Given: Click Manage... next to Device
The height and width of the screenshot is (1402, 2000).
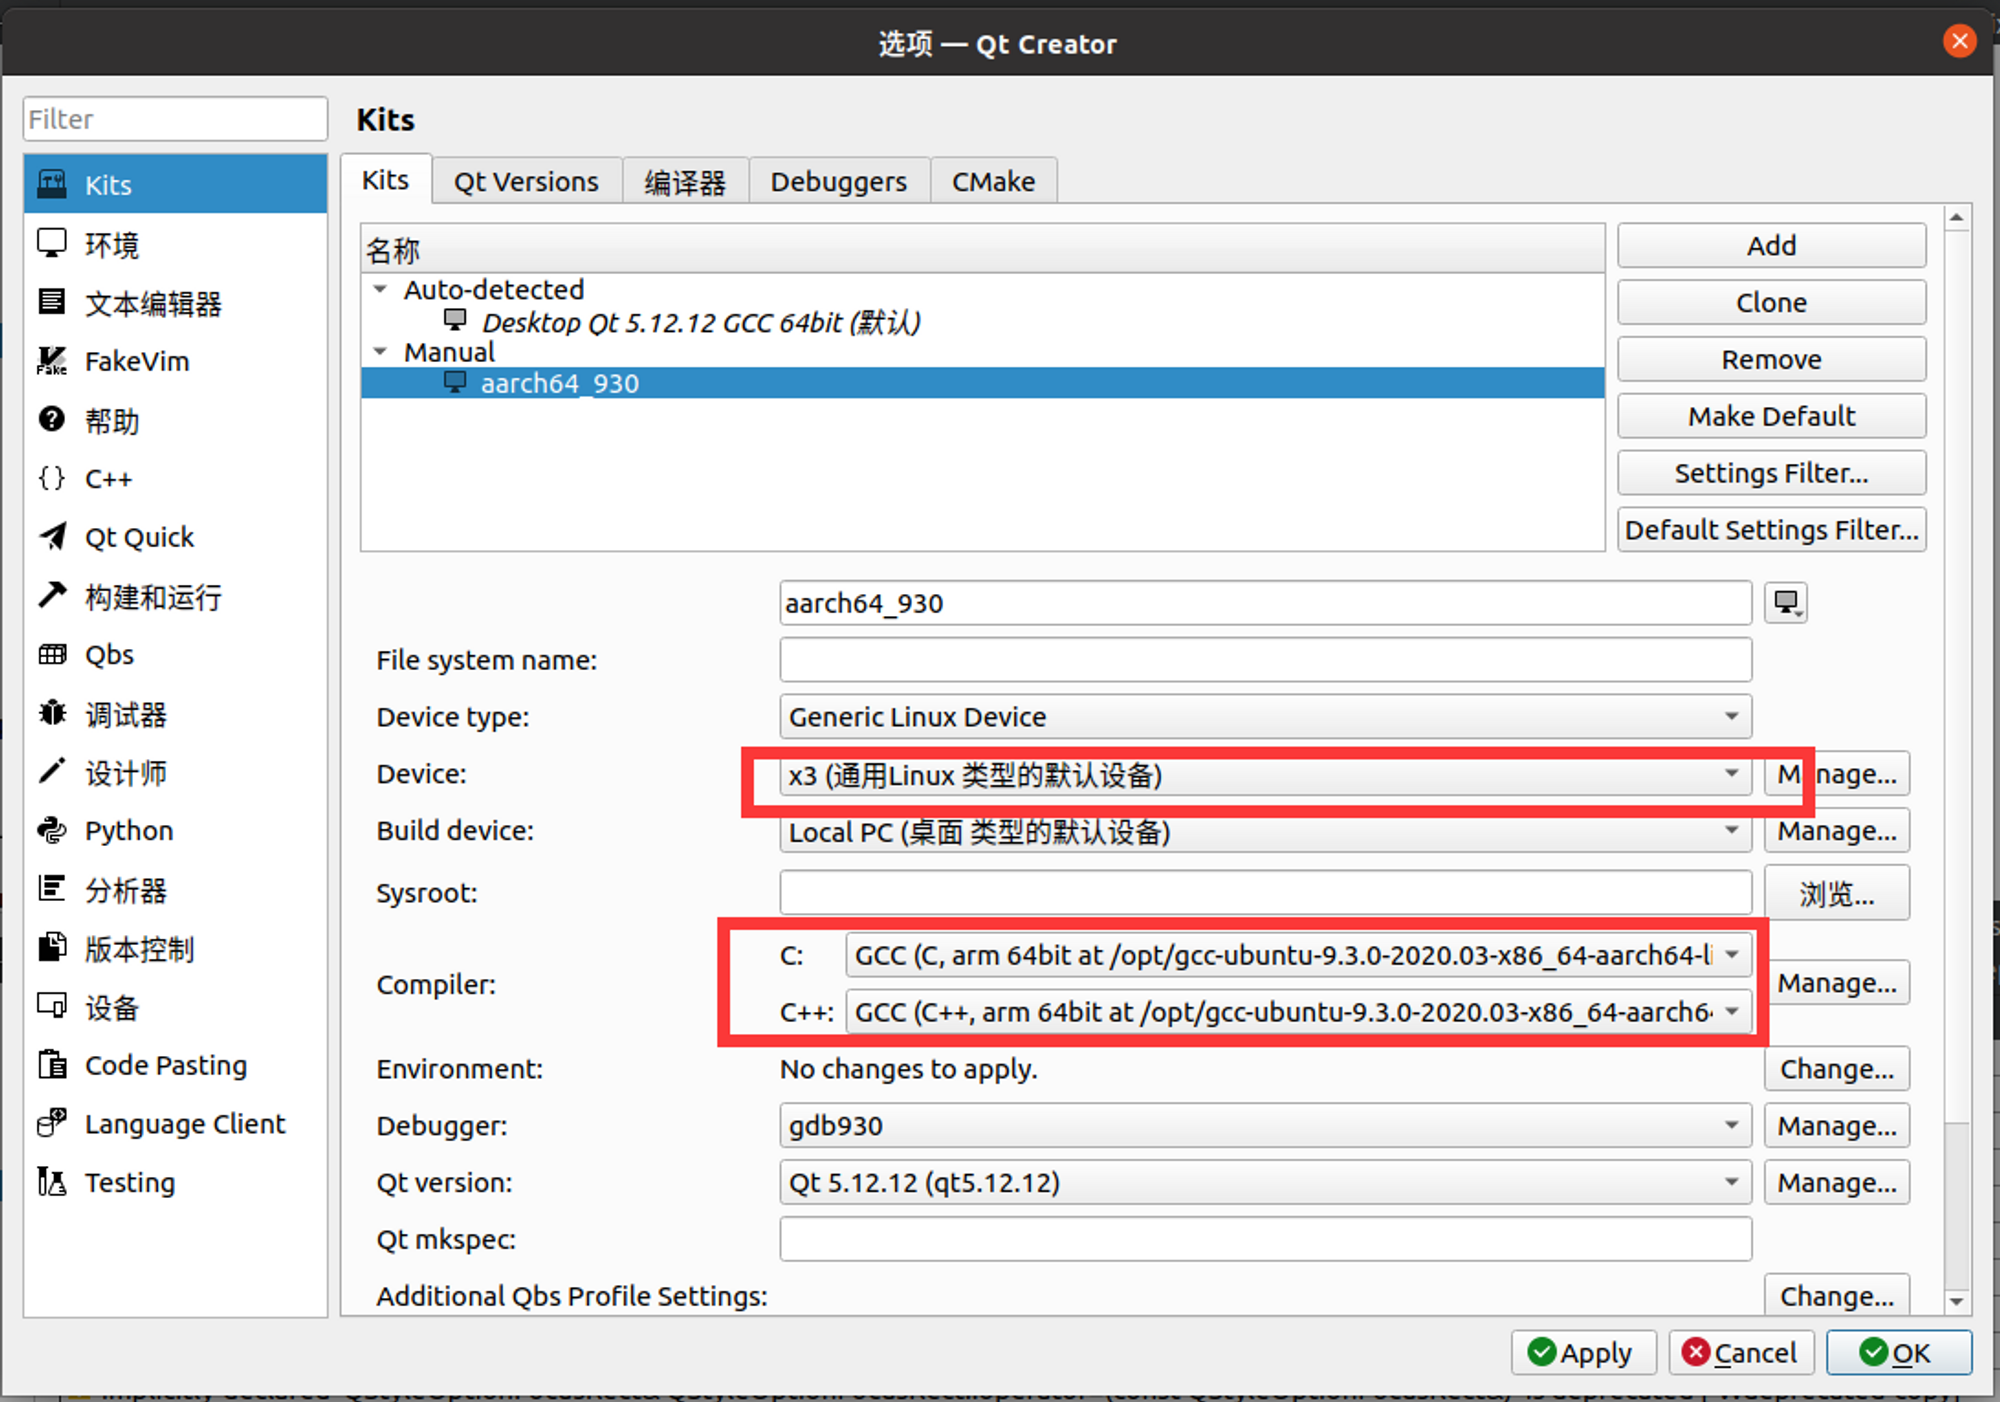Looking at the screenshot, I should pyautogui.click(x=1837, y=774).
